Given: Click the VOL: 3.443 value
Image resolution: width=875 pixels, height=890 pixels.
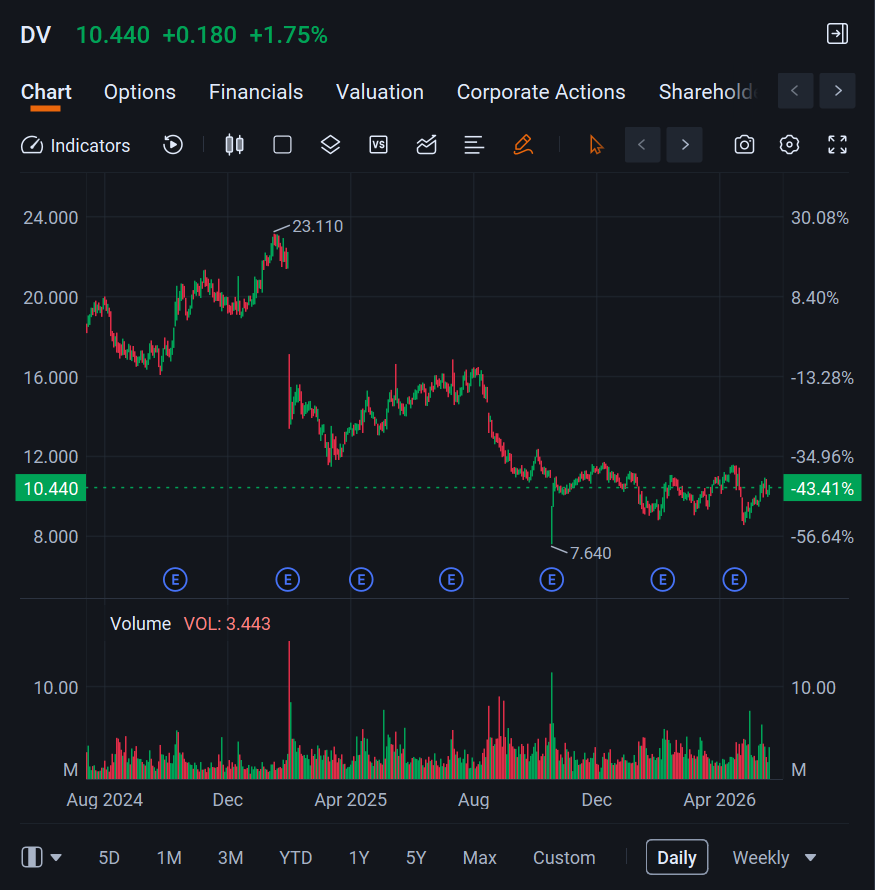Looking at the screenshot, I should [x=227, y=624].
